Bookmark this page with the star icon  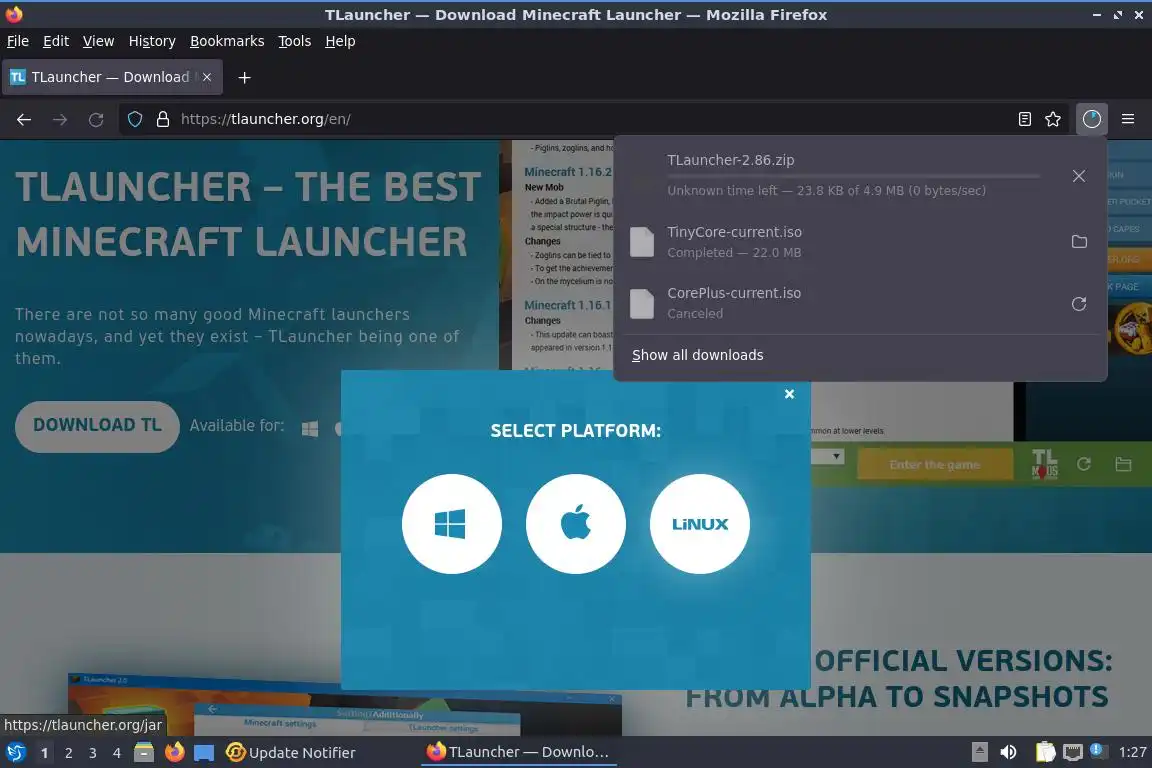click(1053, 119)
